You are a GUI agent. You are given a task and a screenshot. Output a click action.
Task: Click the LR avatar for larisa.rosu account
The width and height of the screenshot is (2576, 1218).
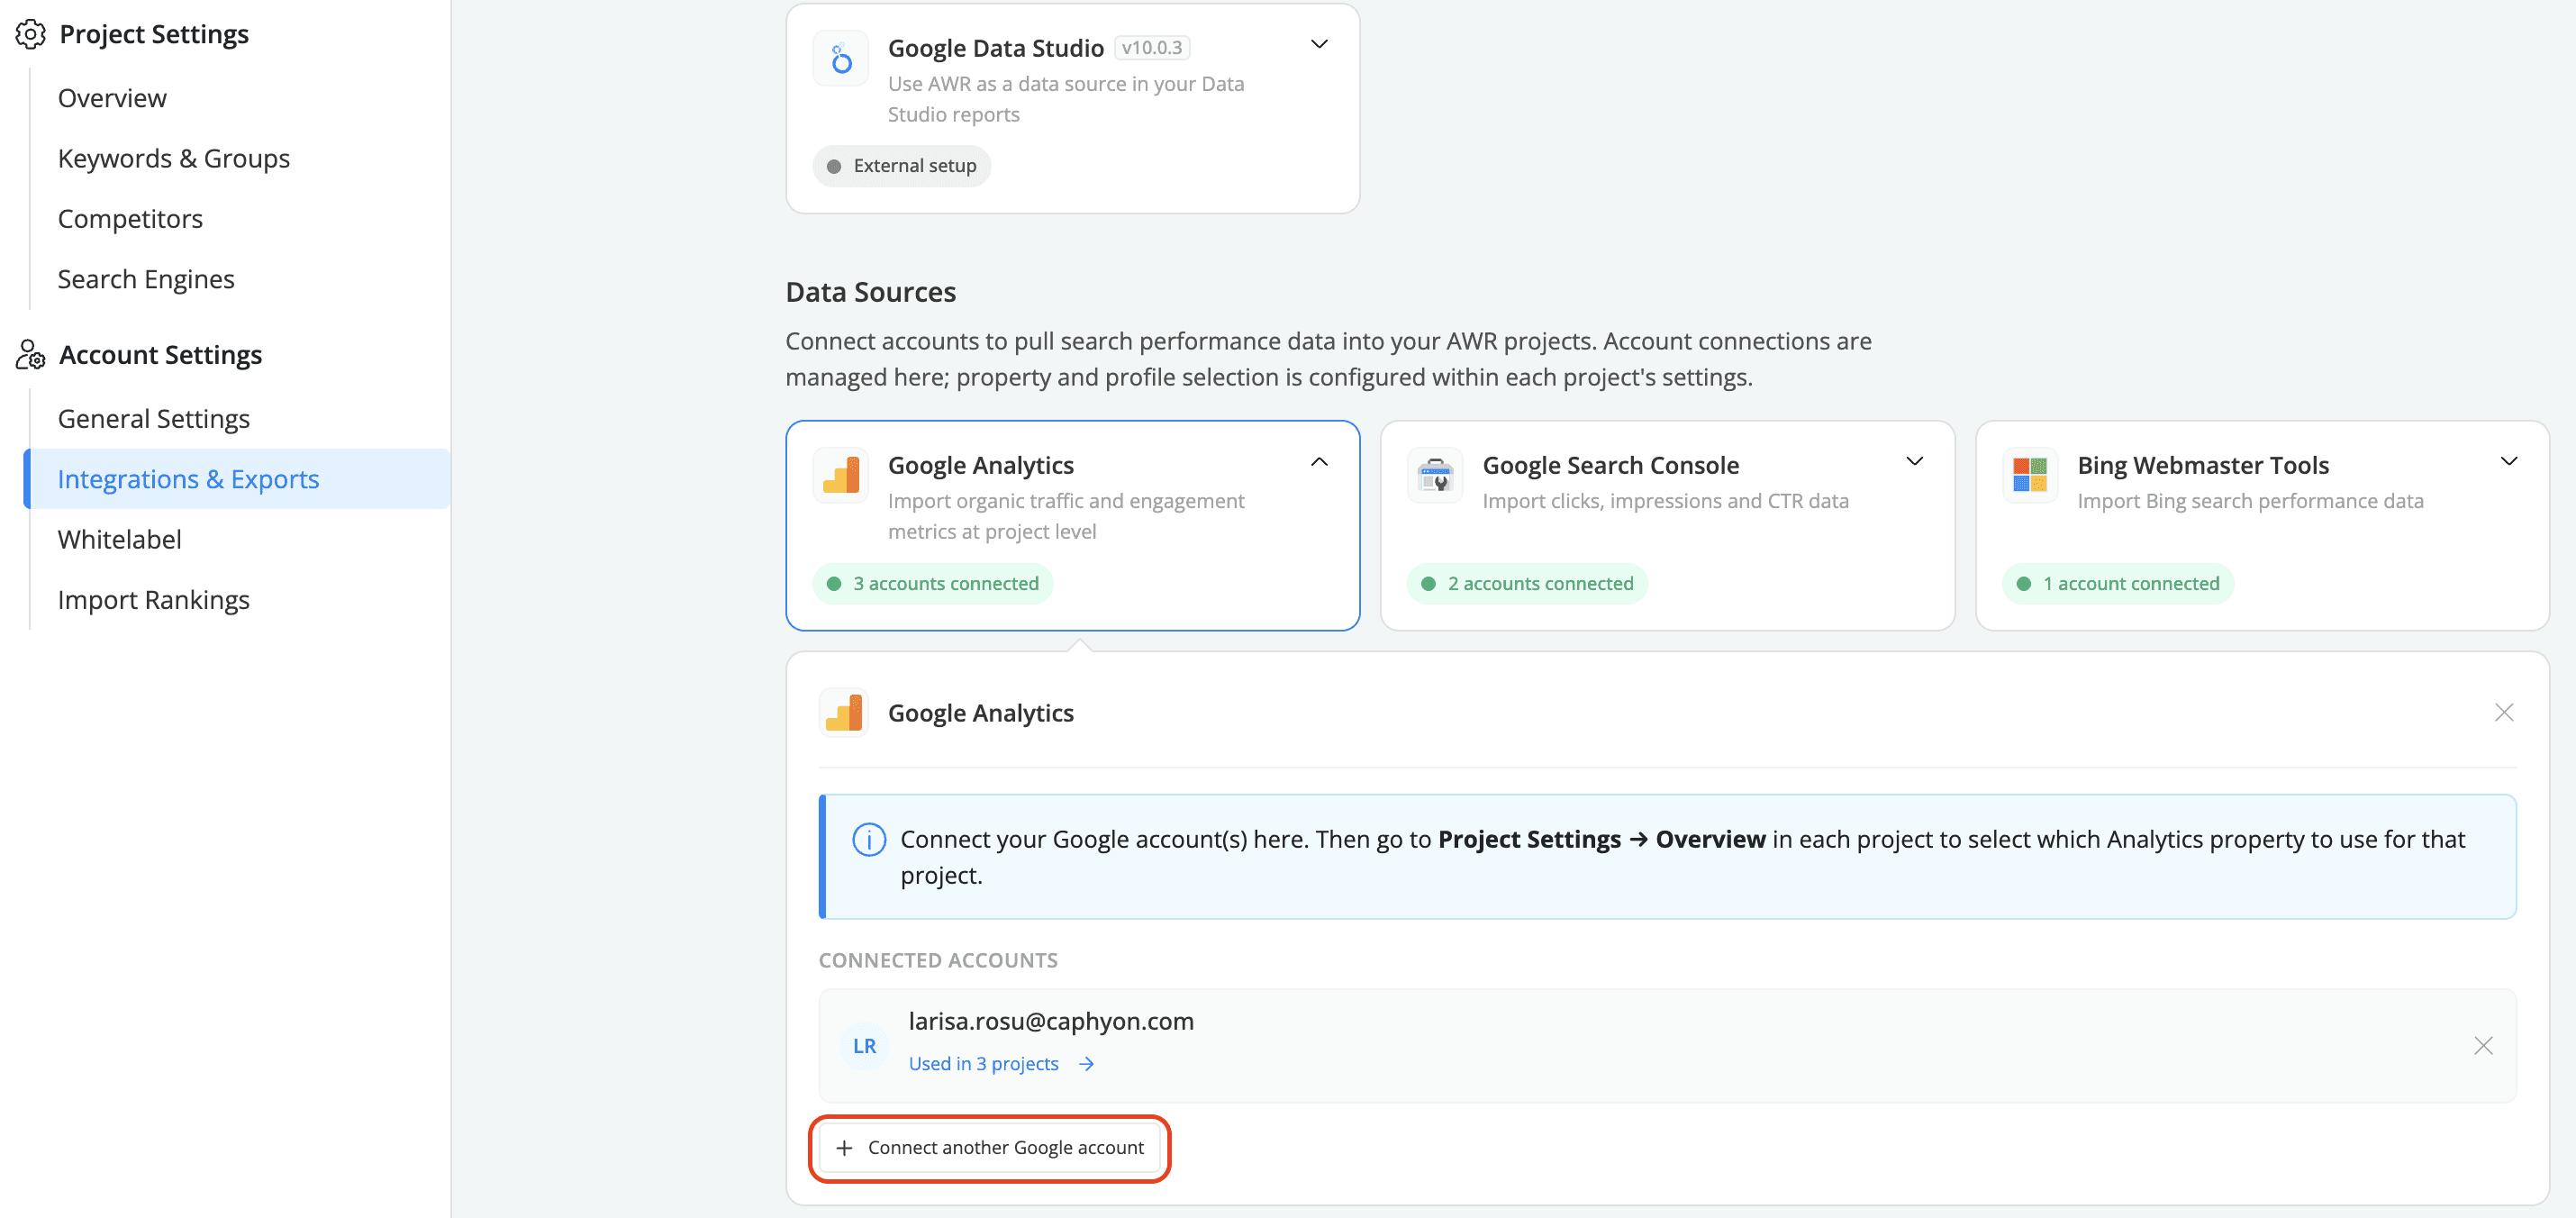(x=865, y=1046)
